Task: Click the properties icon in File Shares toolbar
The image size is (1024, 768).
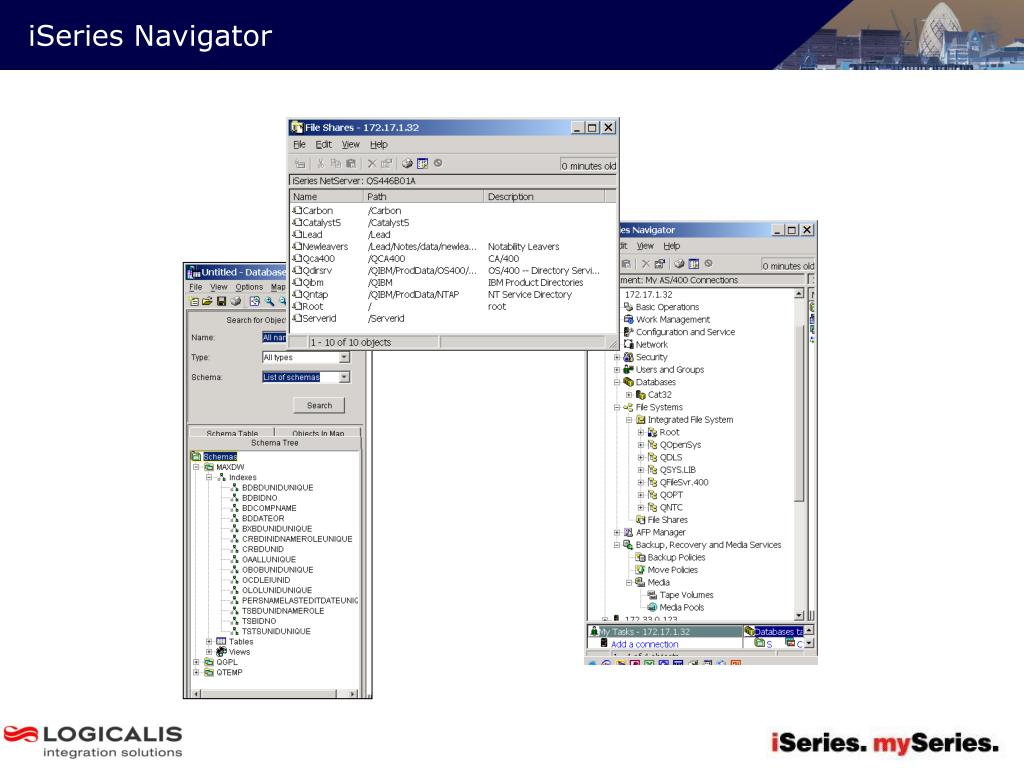Action: tap(386, 163)
